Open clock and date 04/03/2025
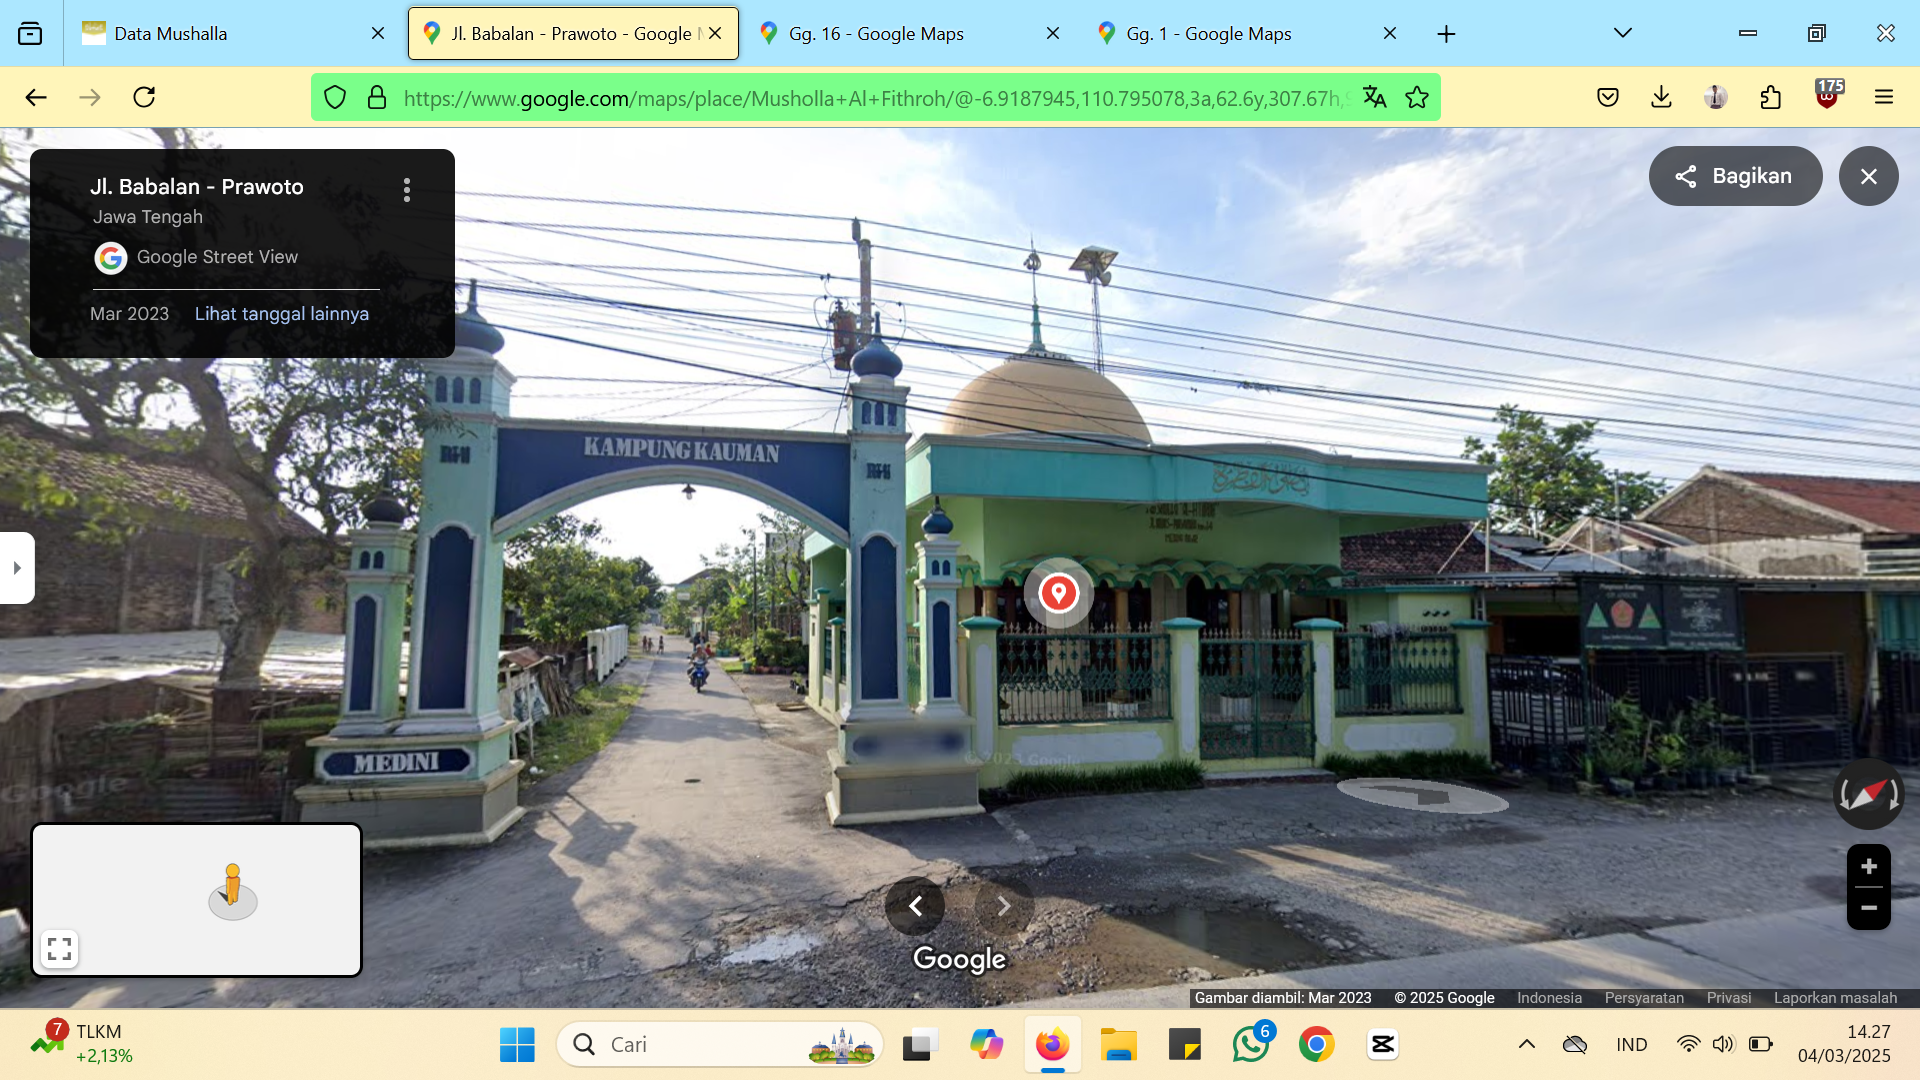Screen dimensions: 1920x1080 coord(1844,1044)
